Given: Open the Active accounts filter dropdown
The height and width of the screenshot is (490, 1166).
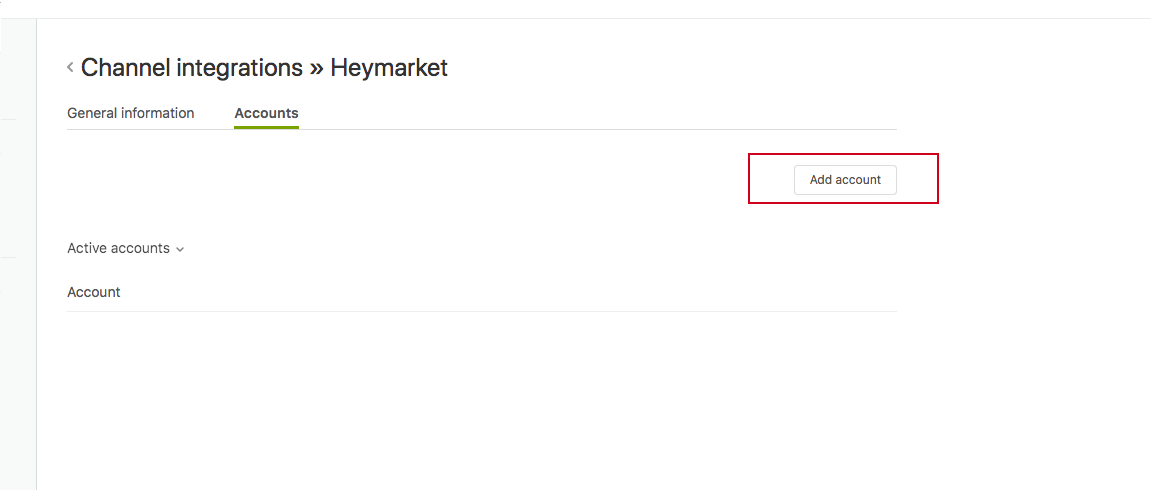Looking at the screenshot, I should [125, 248].
